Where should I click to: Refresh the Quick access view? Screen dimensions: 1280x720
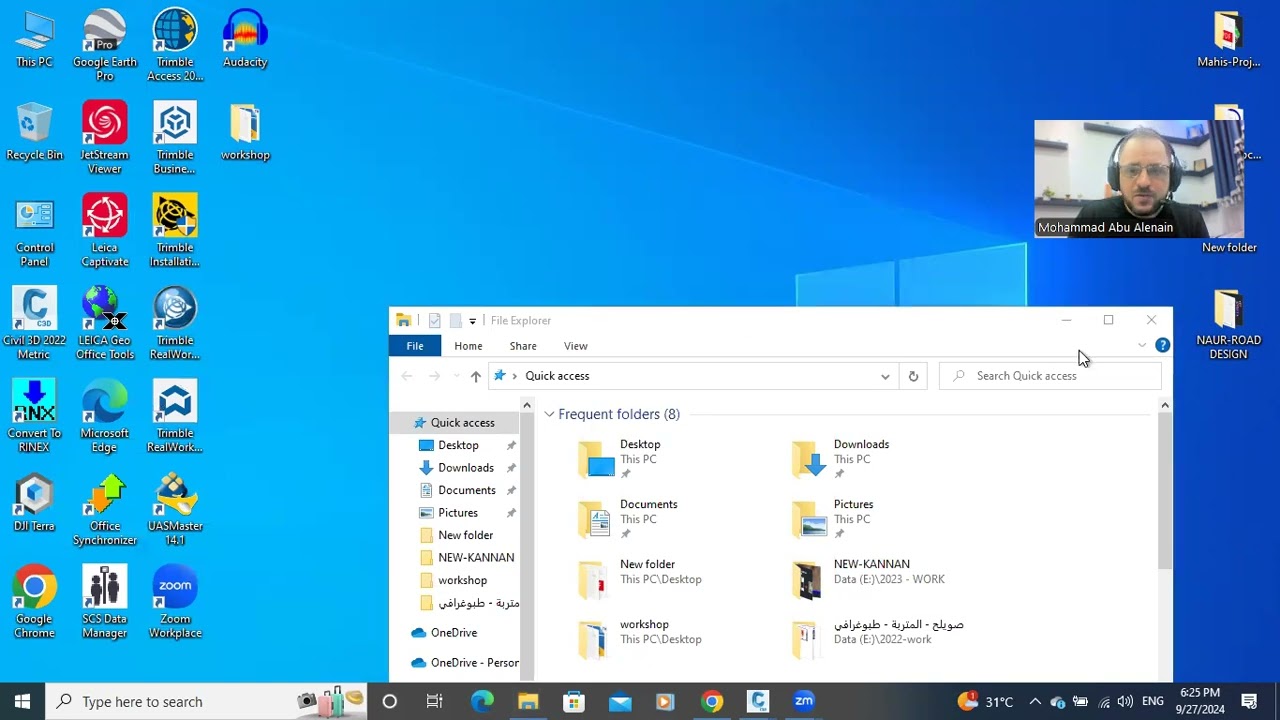point(913,376)
